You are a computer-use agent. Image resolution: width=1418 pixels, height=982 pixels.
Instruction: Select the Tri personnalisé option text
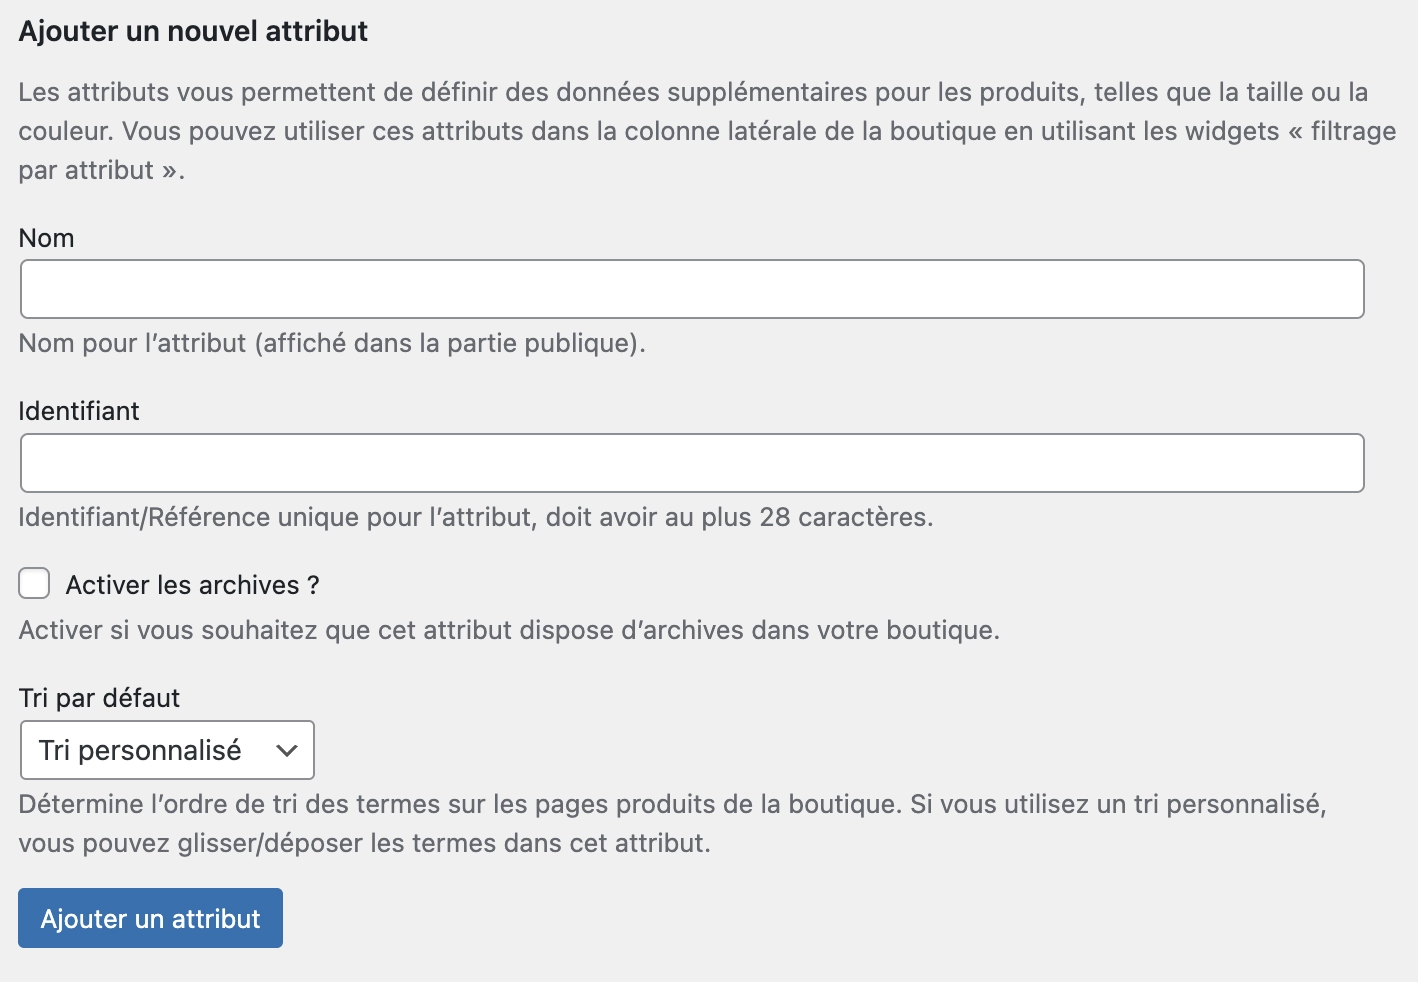(x=140, y=750)
